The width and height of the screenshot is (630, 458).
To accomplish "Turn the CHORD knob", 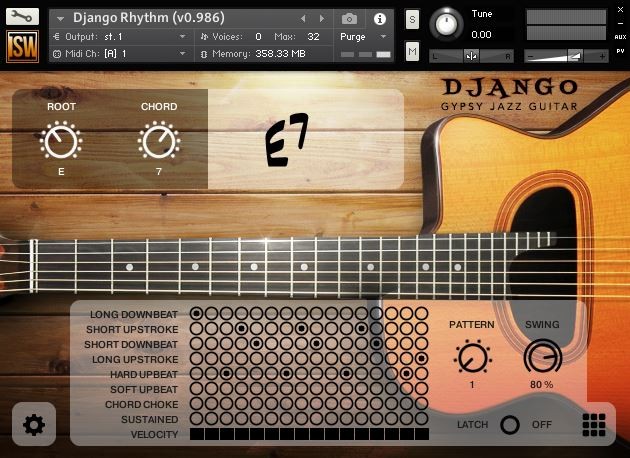I will [x=159, y=141].
